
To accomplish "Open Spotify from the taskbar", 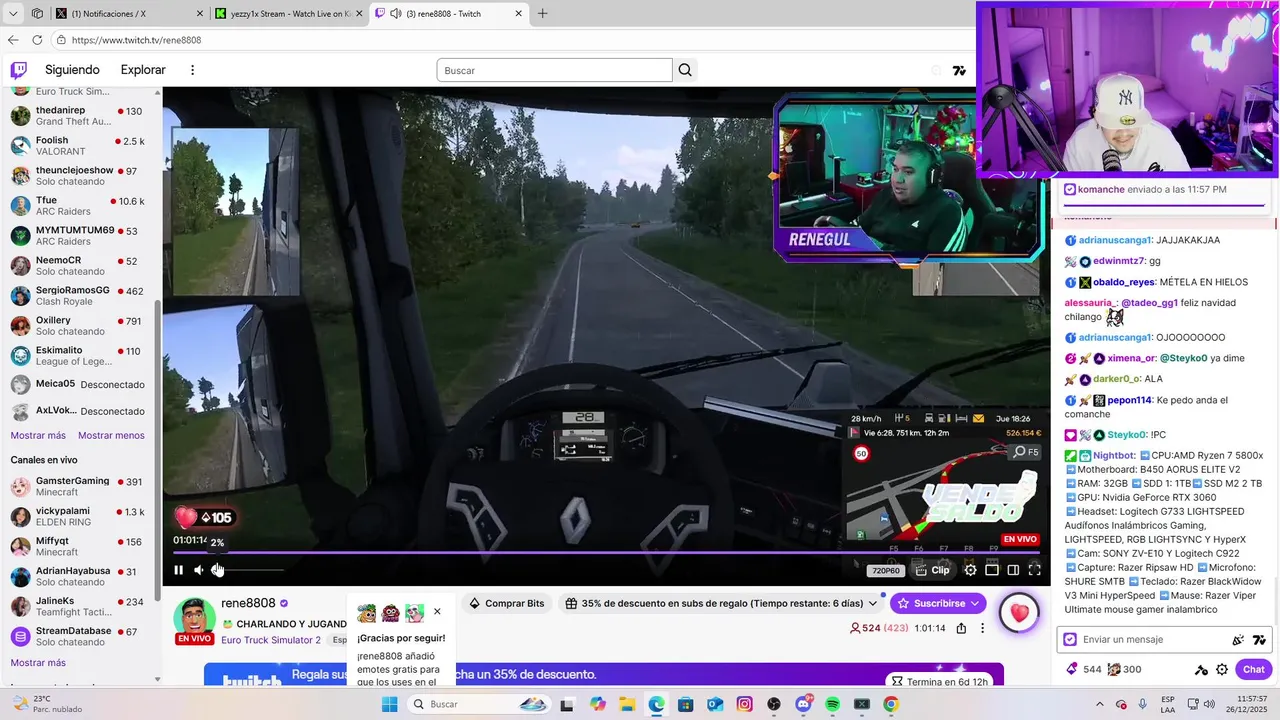I will coord(833,704).
